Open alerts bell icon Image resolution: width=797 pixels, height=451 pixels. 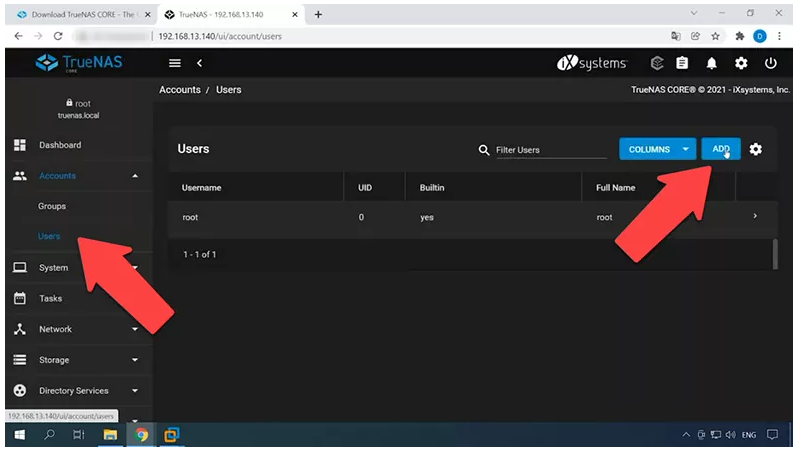(712, 63)
